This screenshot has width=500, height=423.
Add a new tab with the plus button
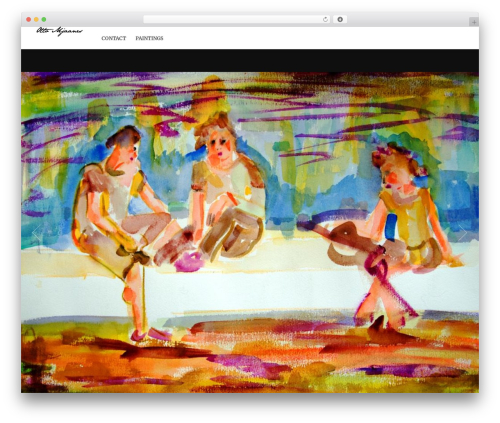point(474,22)
